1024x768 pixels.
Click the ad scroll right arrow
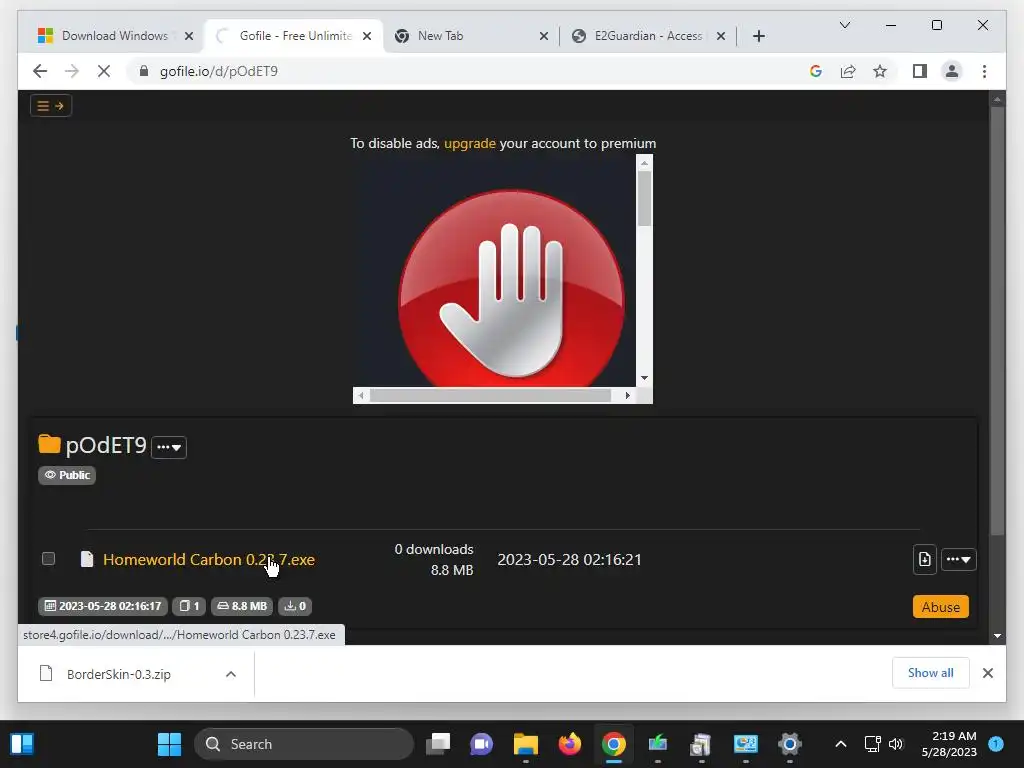click(628, 395)
